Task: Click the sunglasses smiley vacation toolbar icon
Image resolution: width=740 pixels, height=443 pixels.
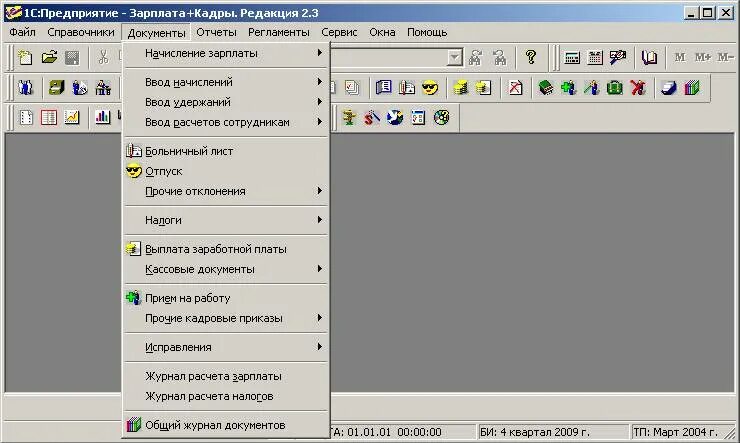Action: coord(430,88)
